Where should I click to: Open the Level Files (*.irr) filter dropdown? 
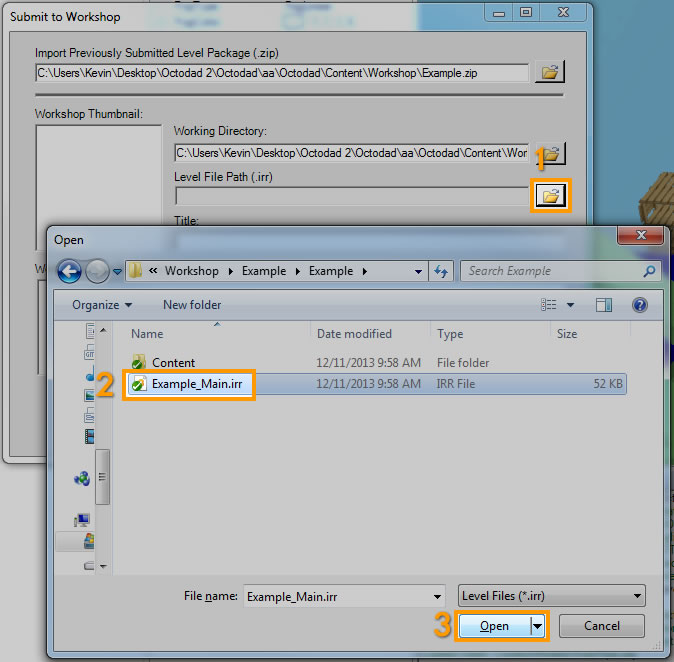551,596
